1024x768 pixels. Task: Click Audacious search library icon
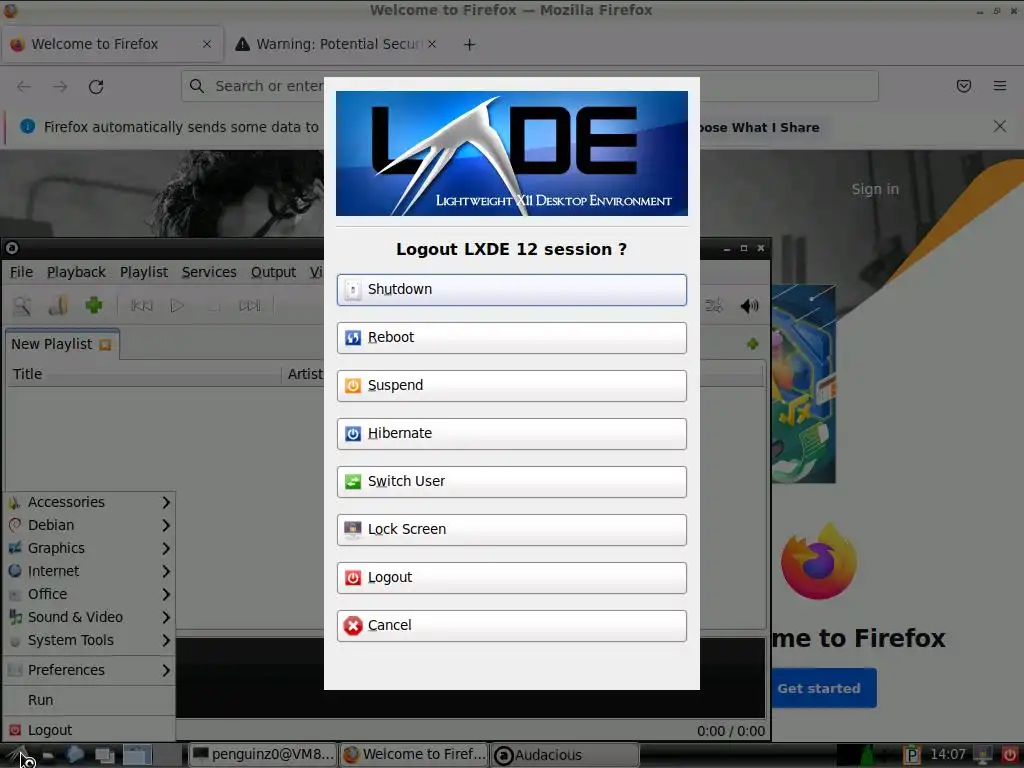22,306
